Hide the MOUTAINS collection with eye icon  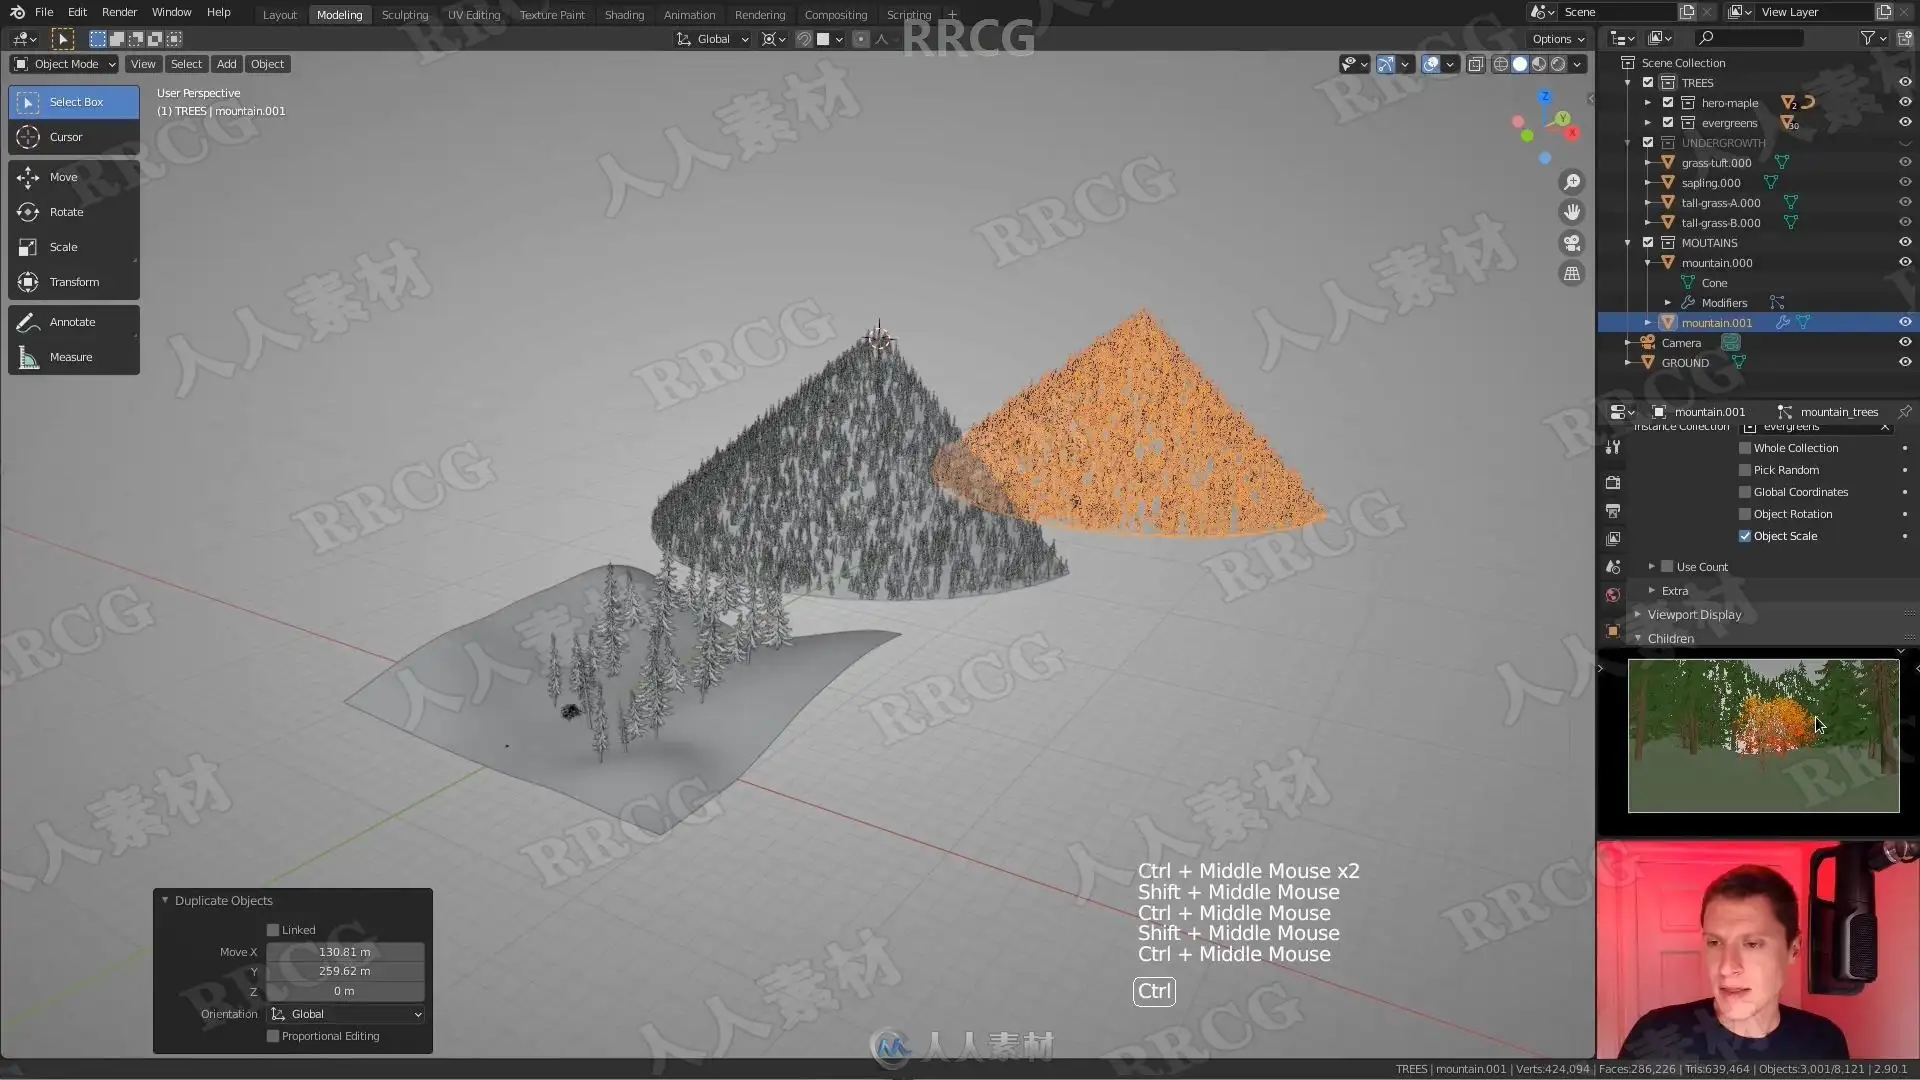(1905, 242)
